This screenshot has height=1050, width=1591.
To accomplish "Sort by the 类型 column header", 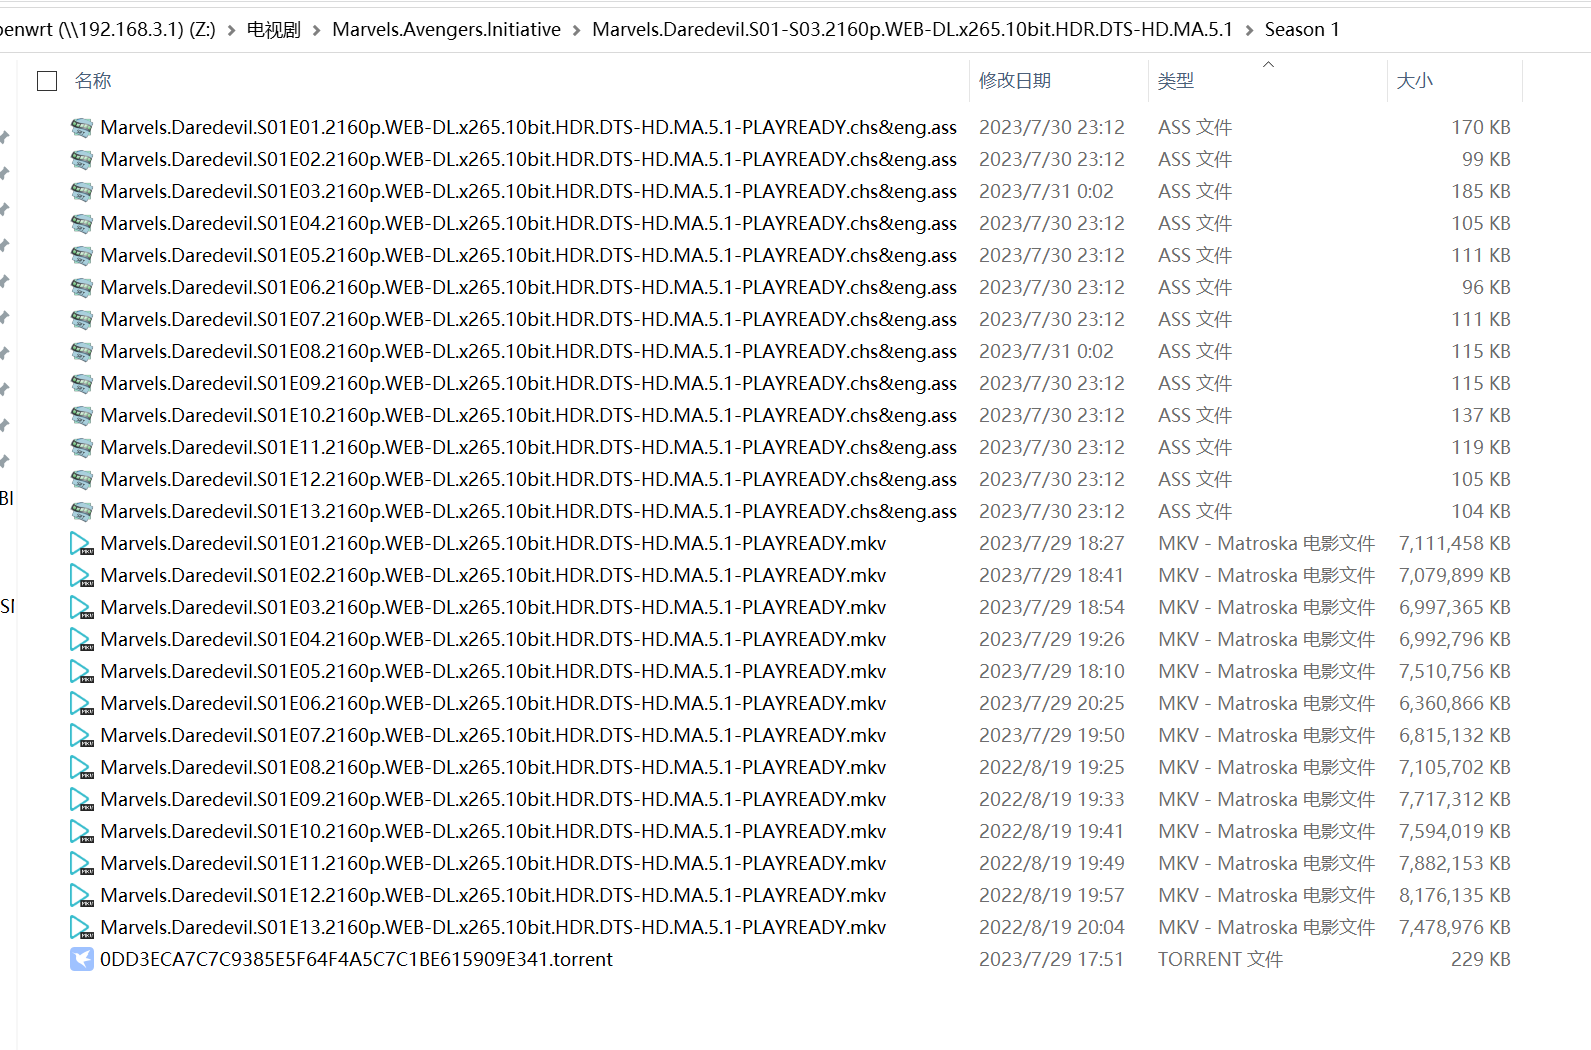I will [1176, 81].
